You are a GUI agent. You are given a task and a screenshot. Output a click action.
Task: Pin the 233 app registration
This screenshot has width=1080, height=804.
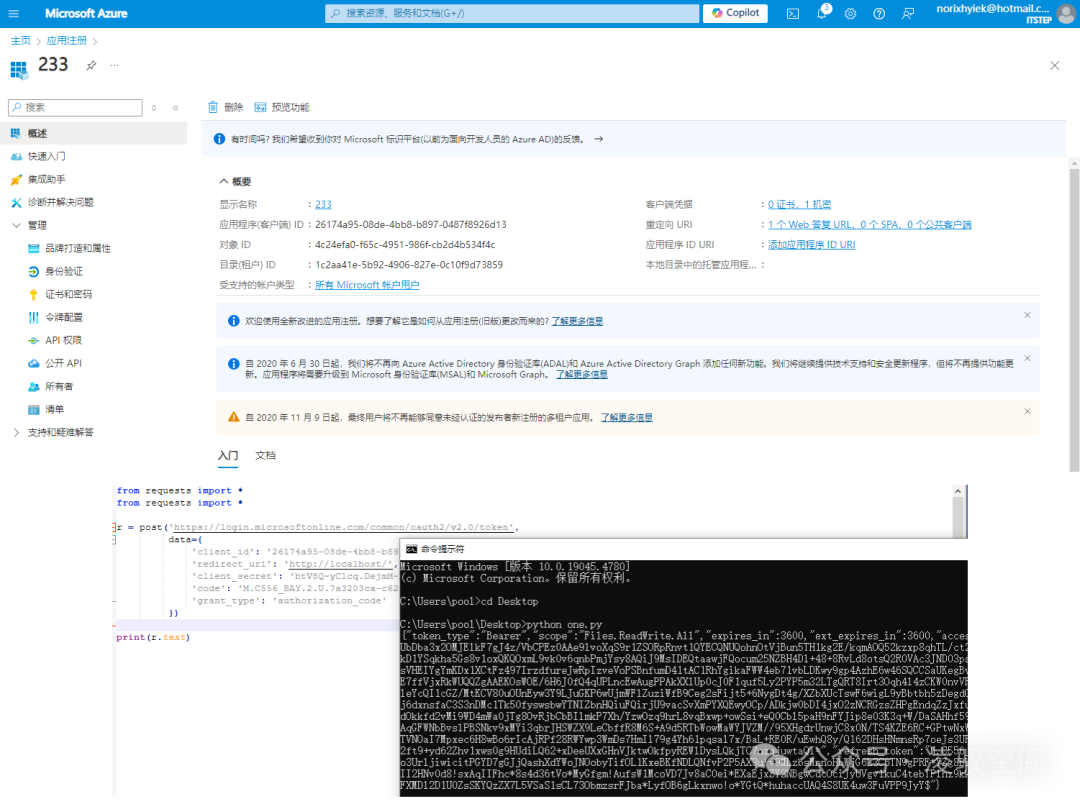[91, 65]
